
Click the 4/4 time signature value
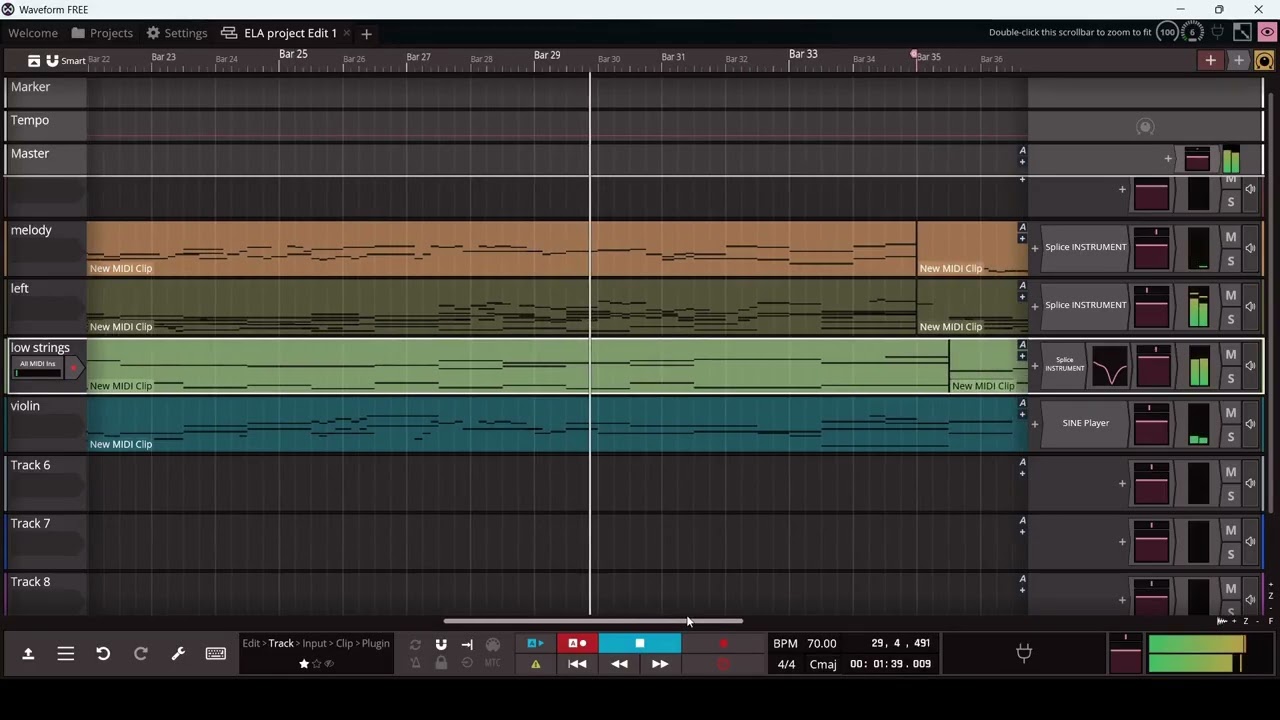pos(786,664)
